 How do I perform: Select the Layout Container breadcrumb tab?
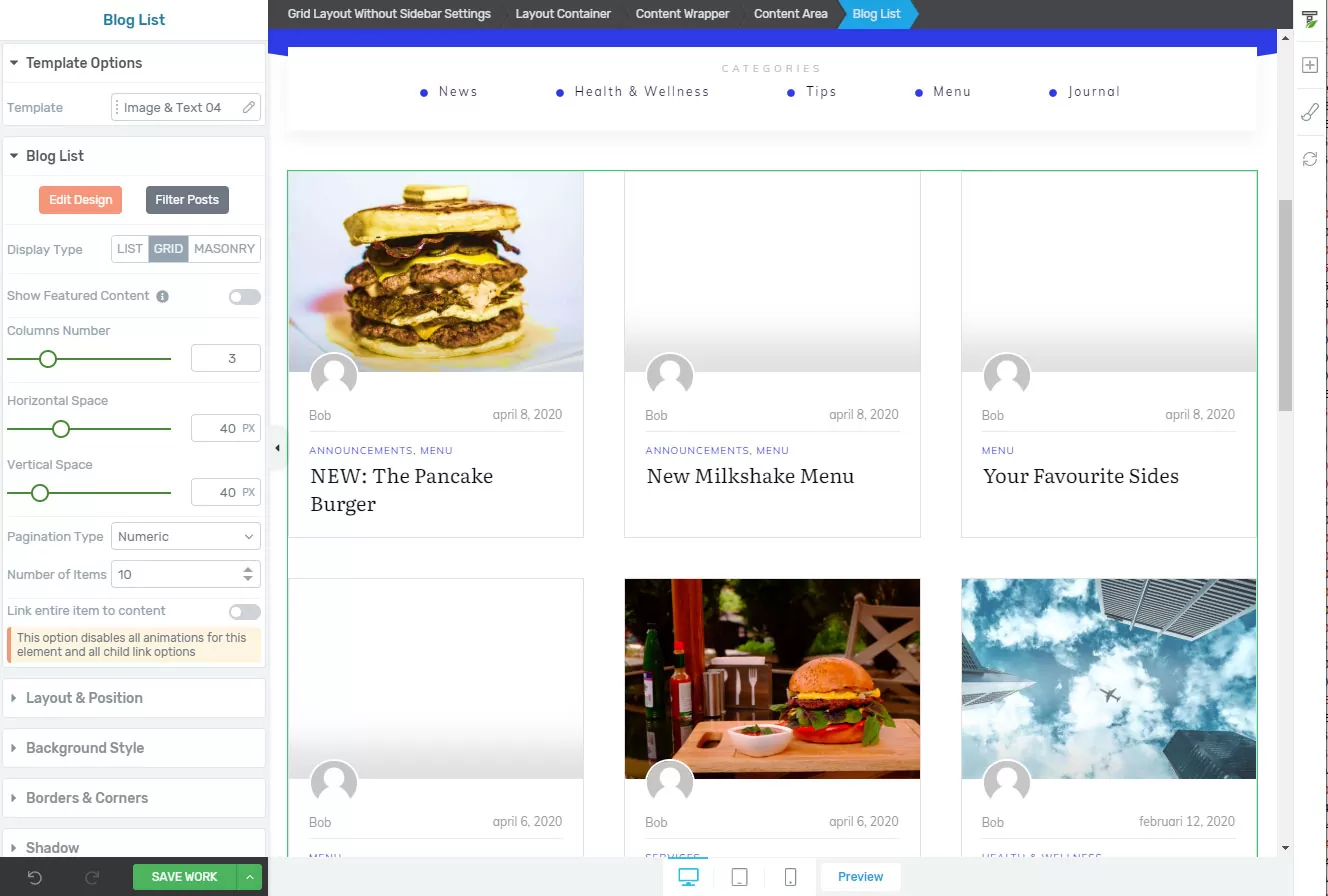tap(562, 14)
